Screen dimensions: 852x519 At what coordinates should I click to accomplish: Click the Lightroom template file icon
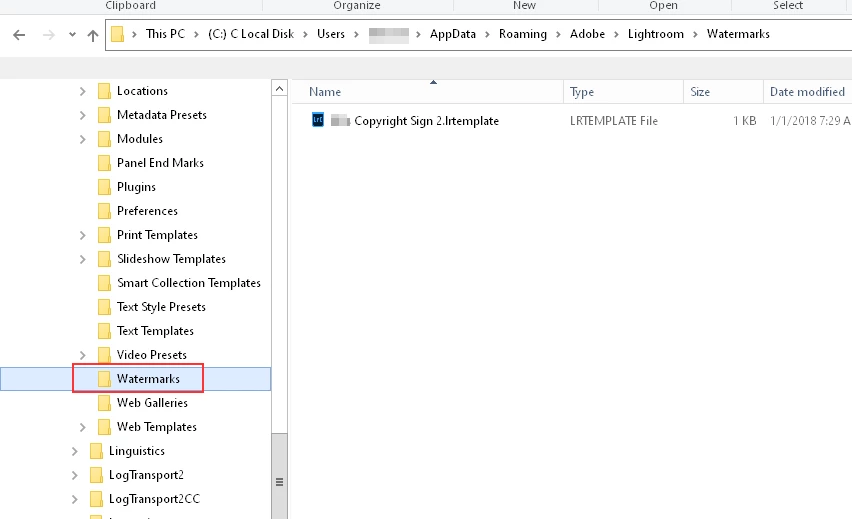point(318,120)
